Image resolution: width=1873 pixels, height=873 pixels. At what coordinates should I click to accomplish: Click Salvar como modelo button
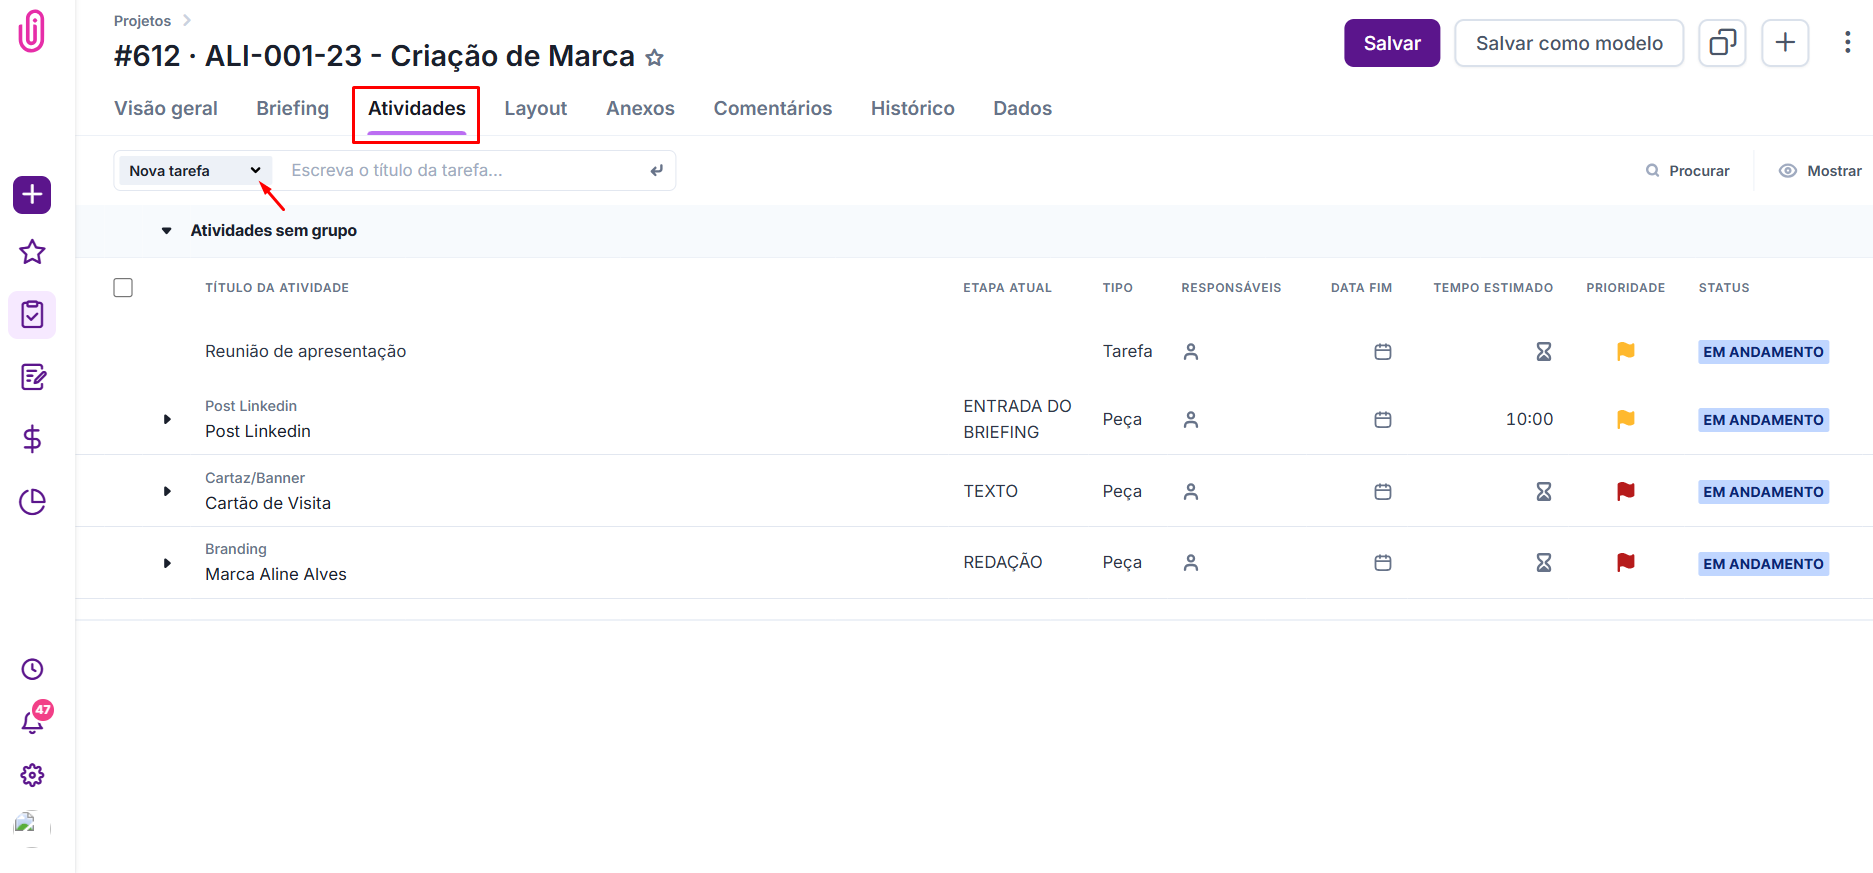click(1568, 43)
